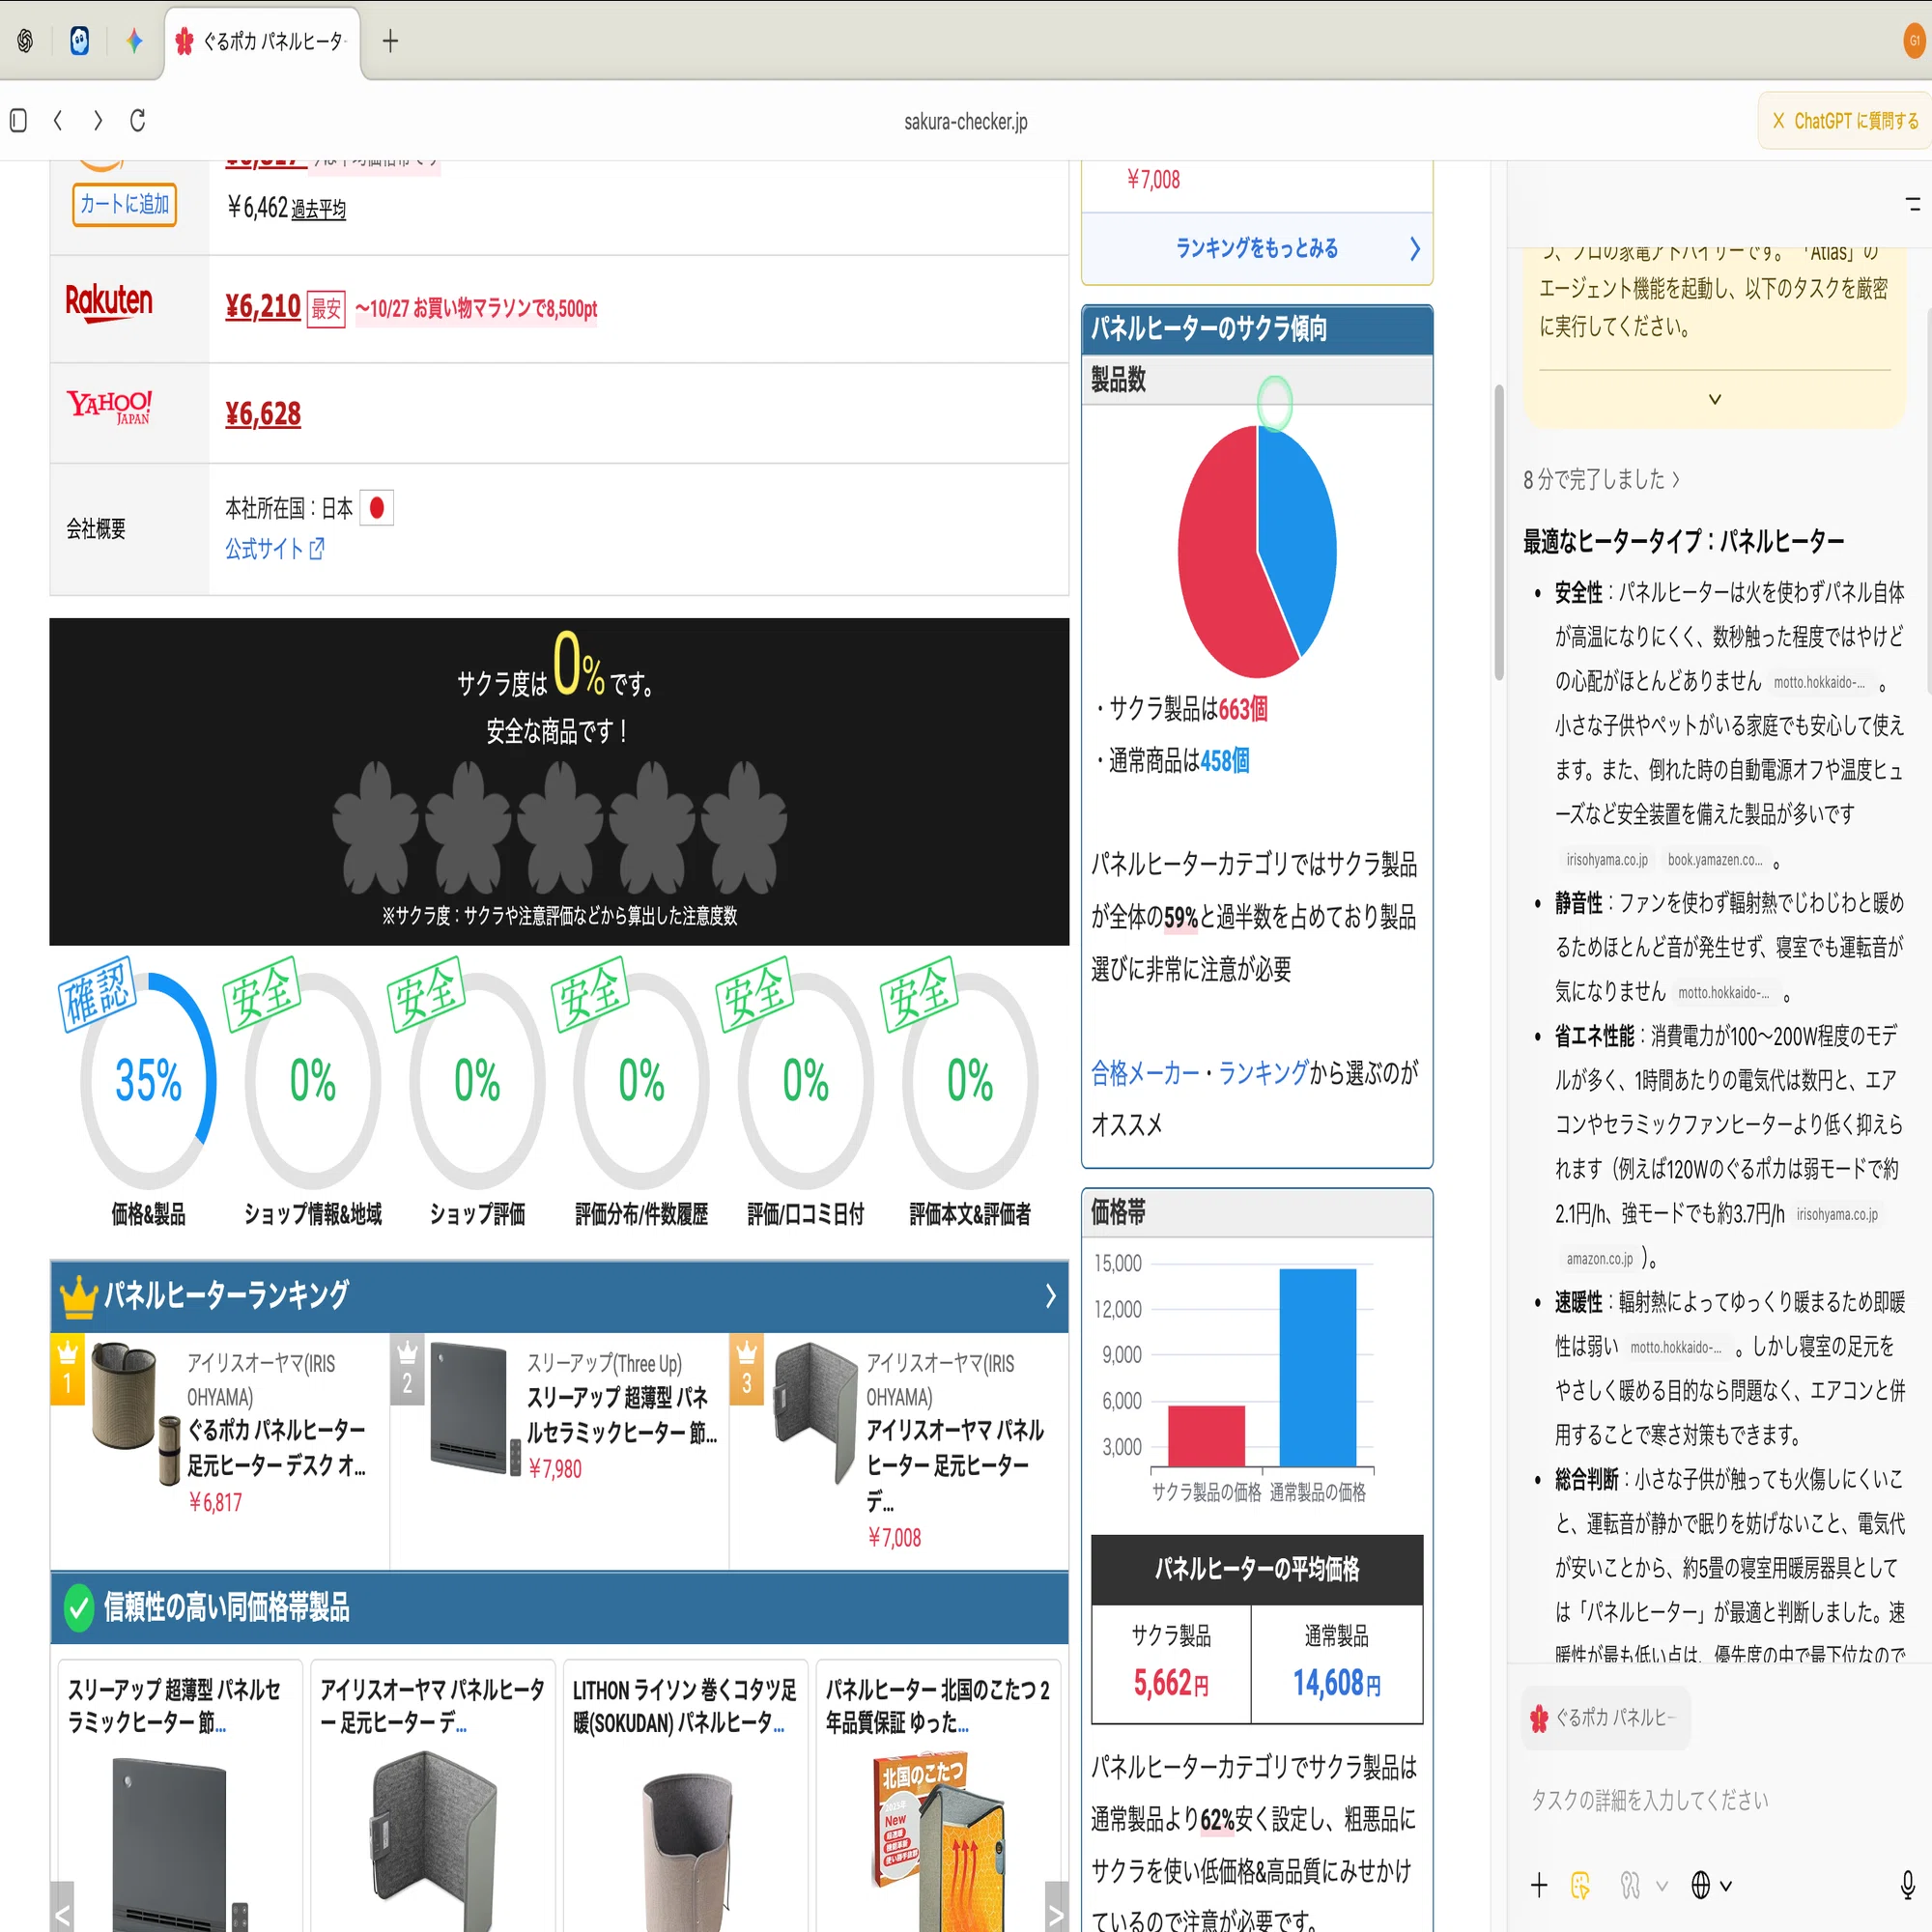Click ランキングをもっとみる button

pos(1257,248)
